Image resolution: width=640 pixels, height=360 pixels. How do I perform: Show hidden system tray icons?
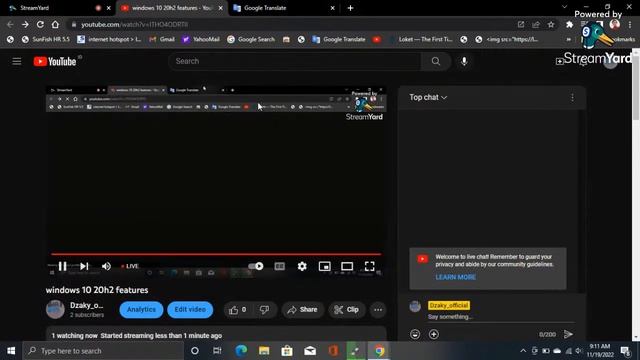pos(523,351)
